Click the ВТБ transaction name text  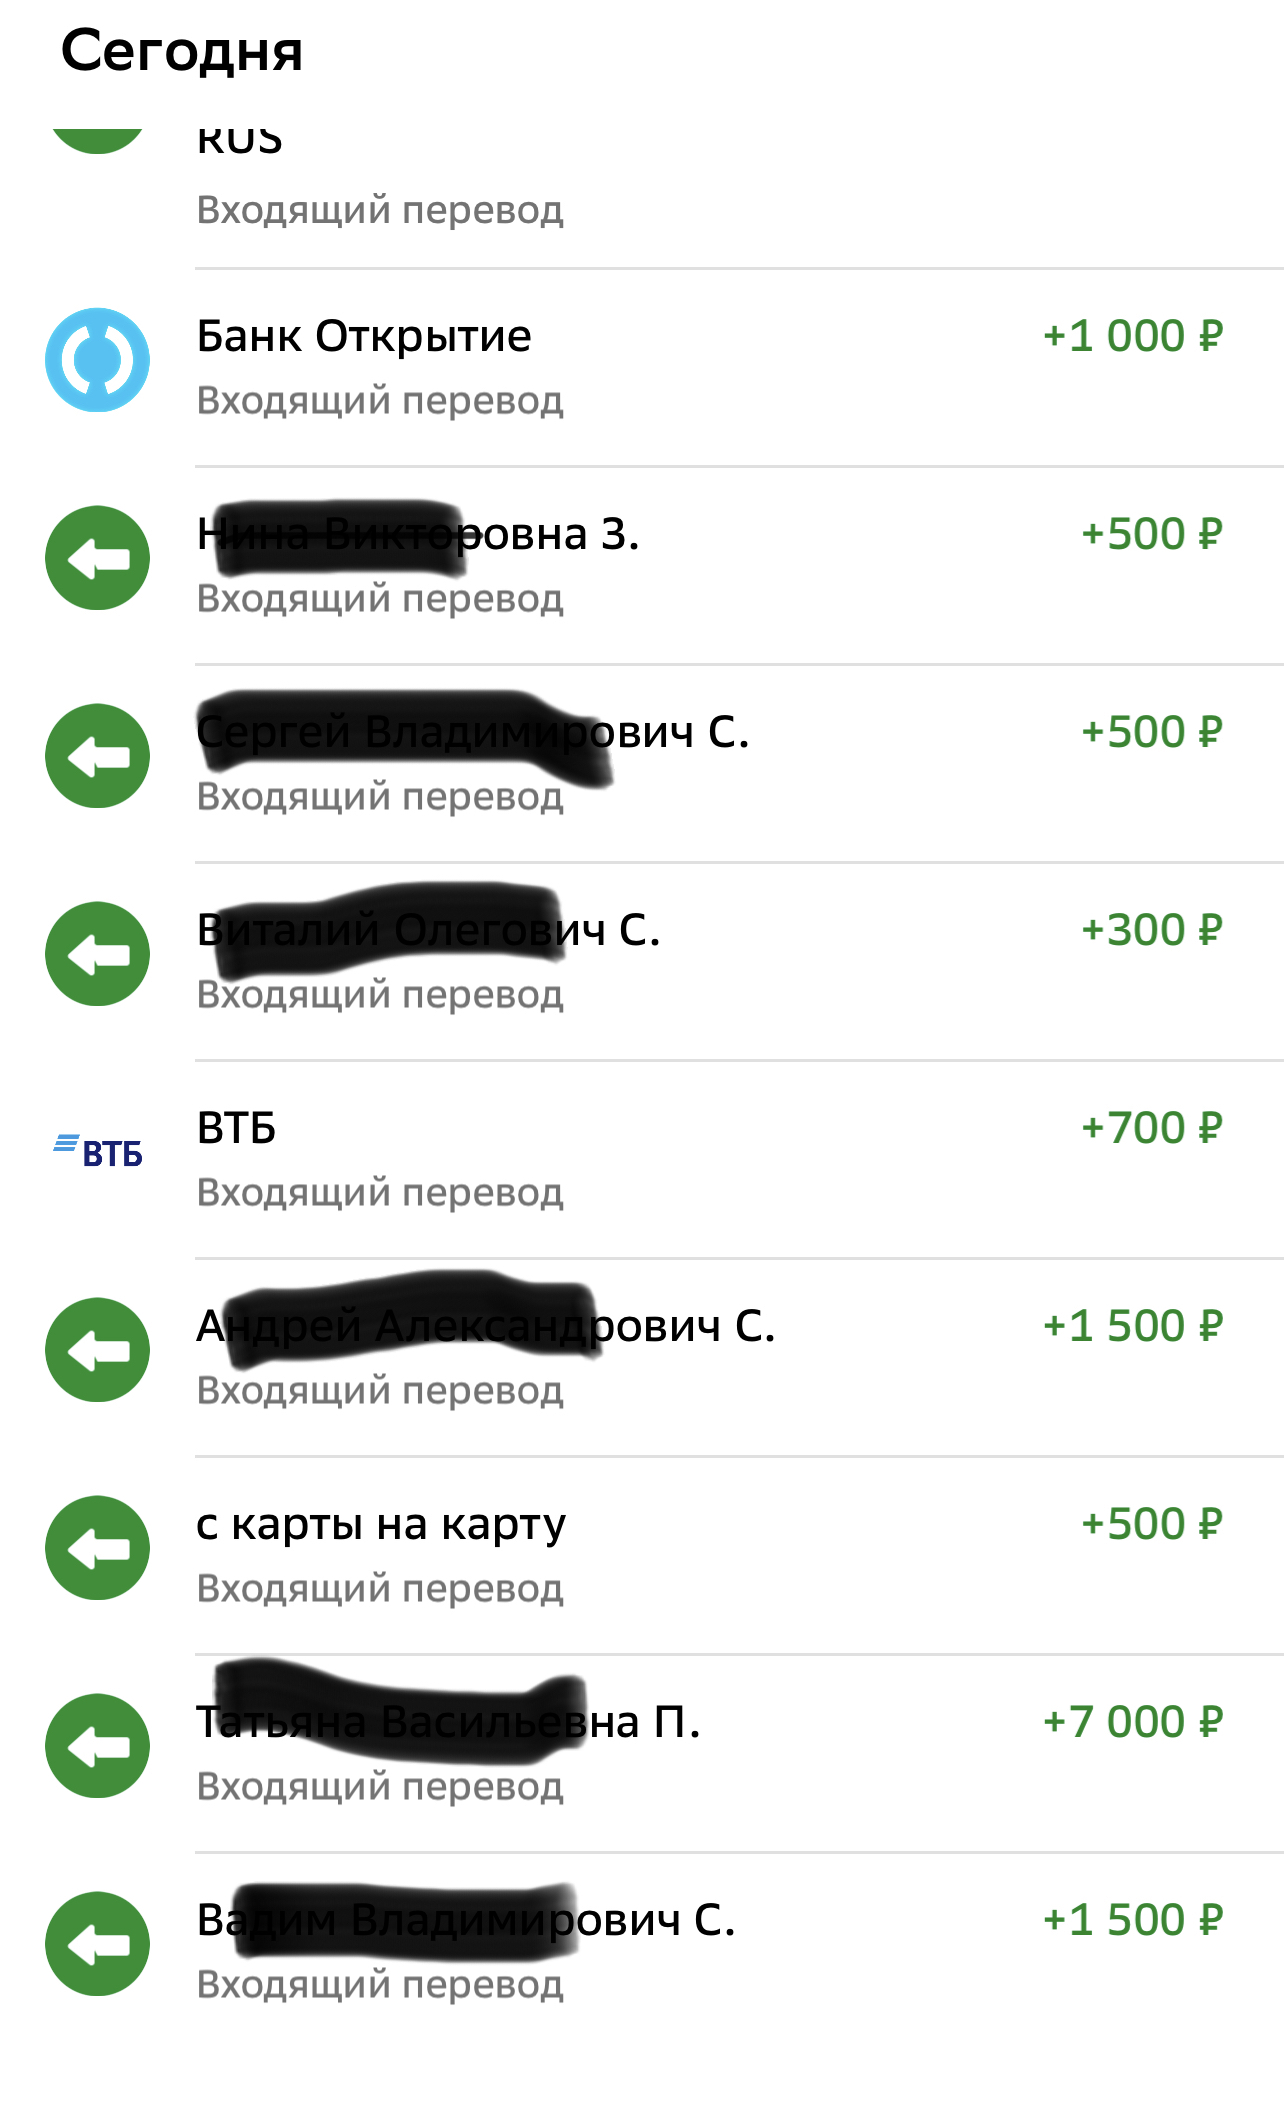pos(236,1128)
